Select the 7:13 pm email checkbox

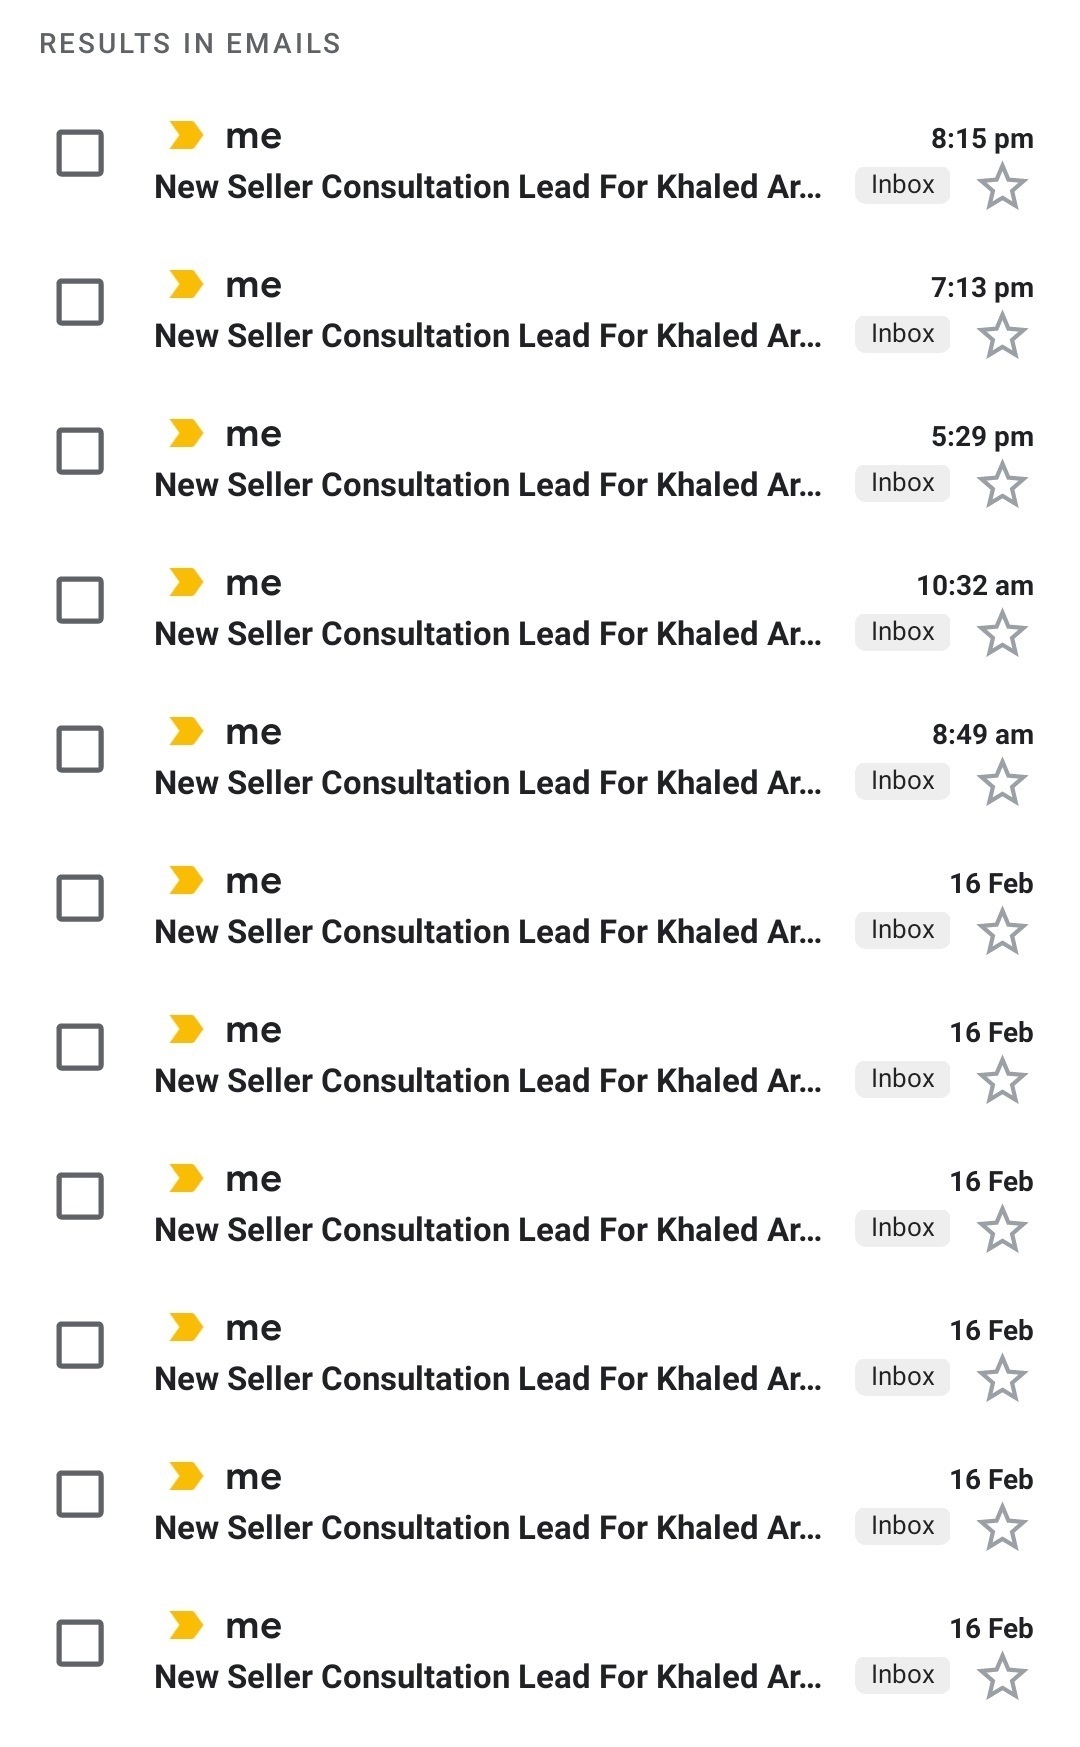pos(80,302)
